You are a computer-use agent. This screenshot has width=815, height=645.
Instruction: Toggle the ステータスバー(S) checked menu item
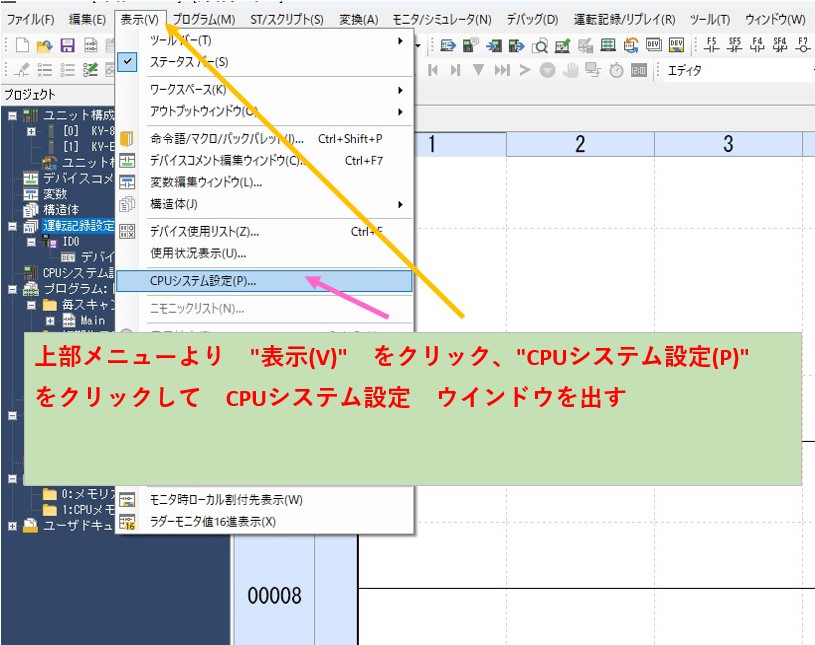[x=189, y=62]
